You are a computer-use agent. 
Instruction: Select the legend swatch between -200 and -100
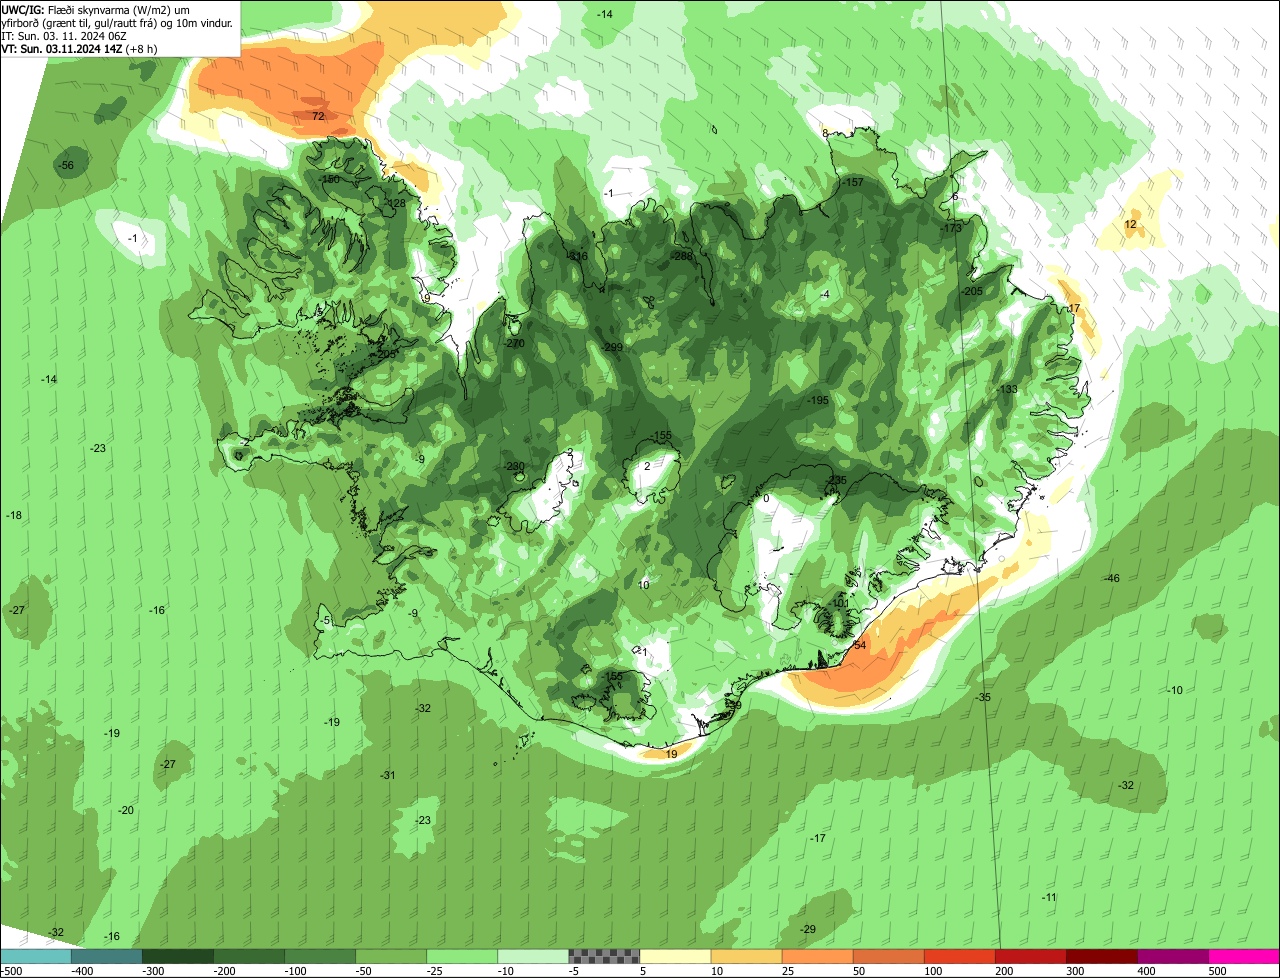(x=248, y=956)
